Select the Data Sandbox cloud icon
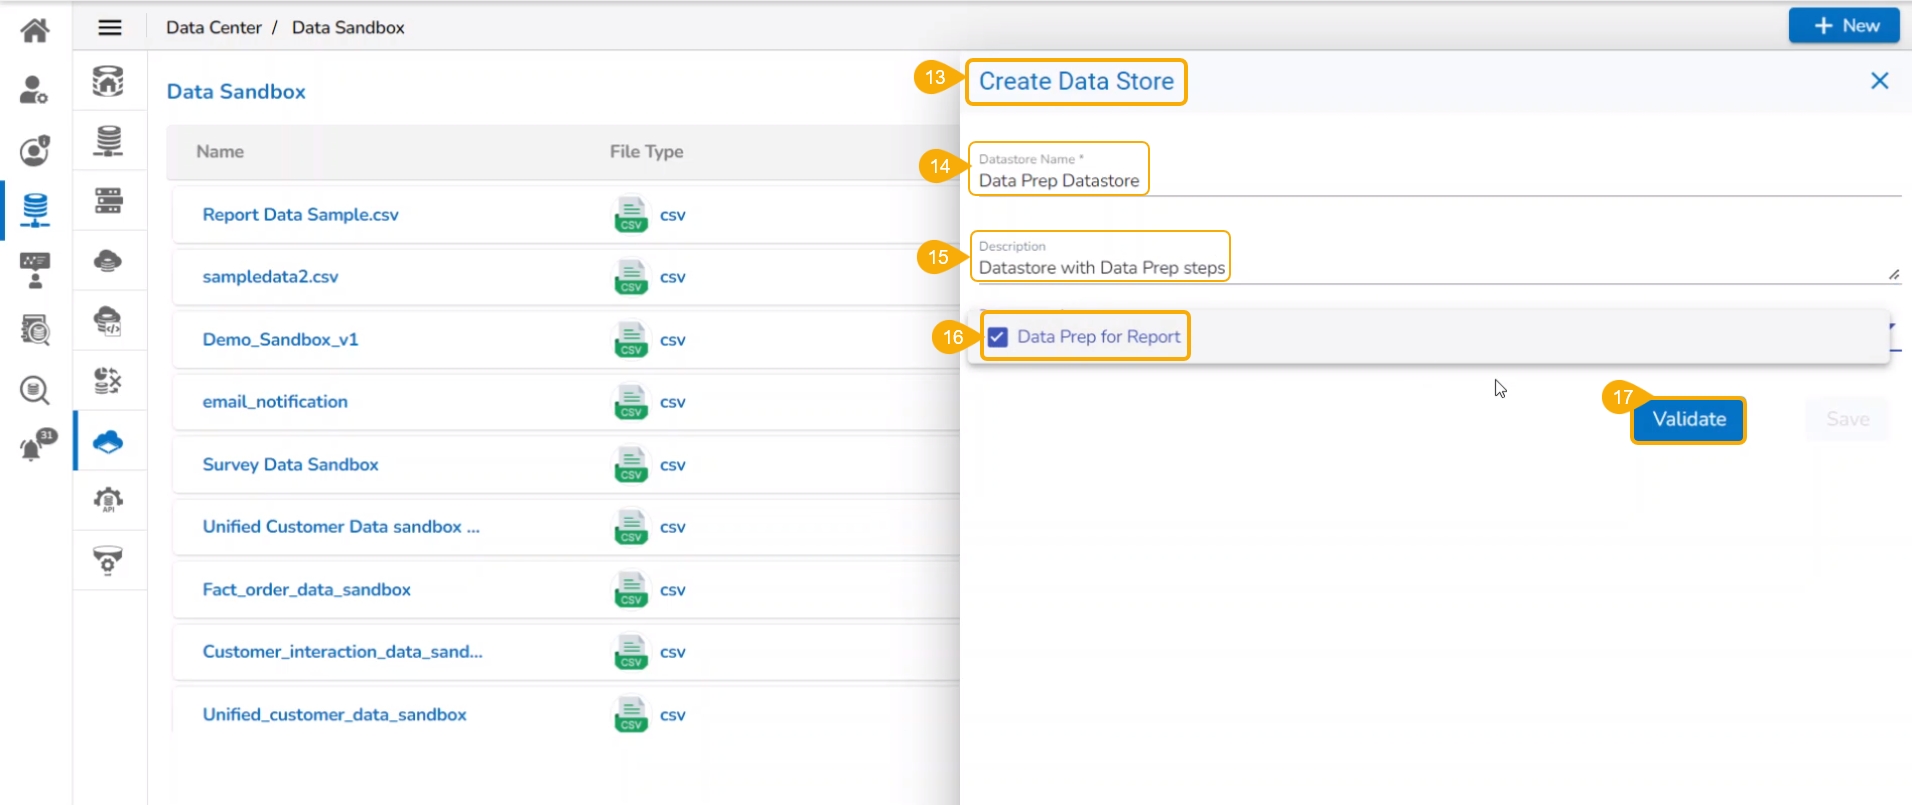The width and height of the screenshot is (1912, 805). pyautogui.click(x=108, y=441)
